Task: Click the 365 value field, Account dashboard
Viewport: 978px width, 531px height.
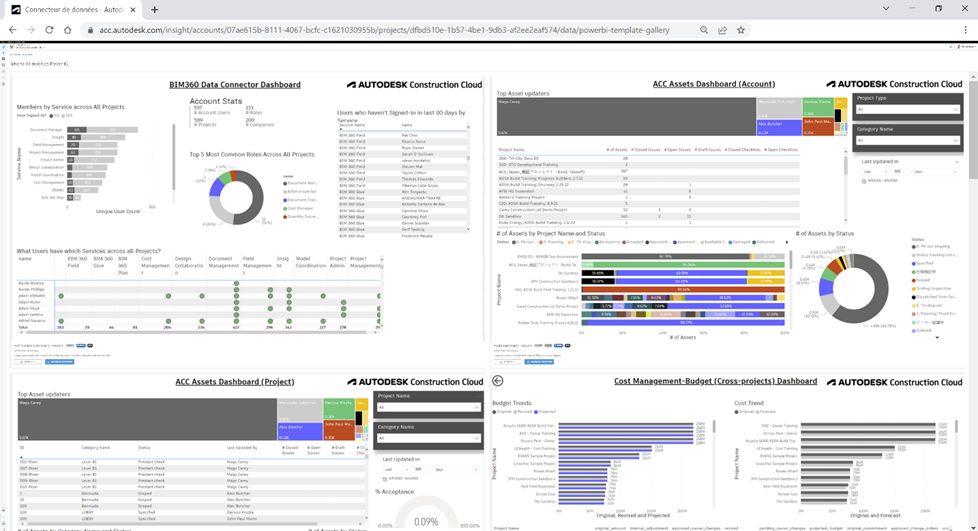Action: [899, 172]
